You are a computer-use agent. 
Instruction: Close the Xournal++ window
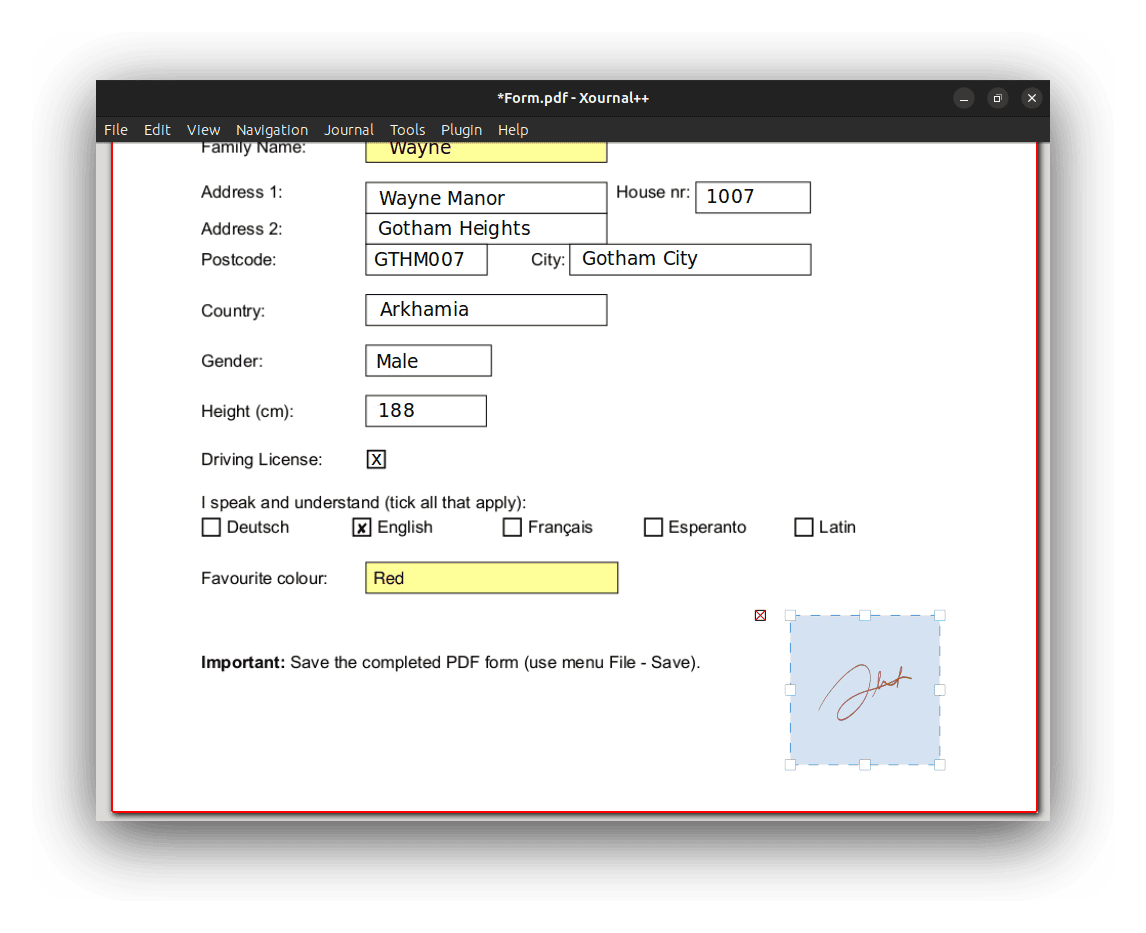[x=1031, y=98]
